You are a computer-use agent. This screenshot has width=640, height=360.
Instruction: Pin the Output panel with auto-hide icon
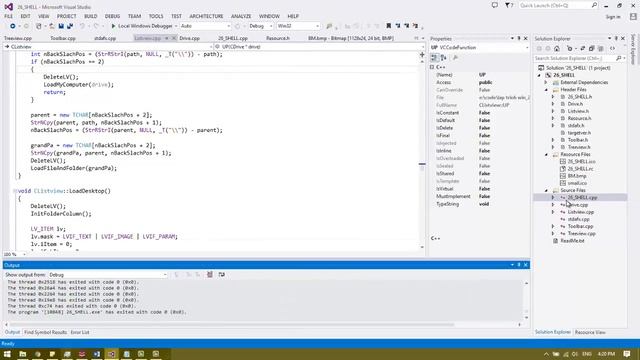point(519,265)
